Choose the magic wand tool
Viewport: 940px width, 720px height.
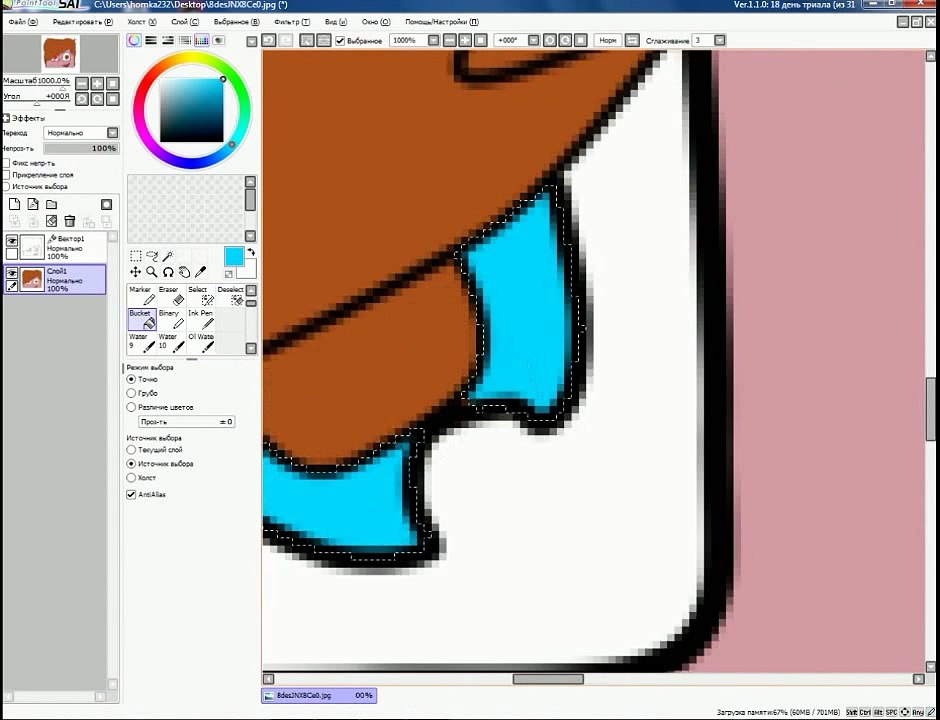168,256
